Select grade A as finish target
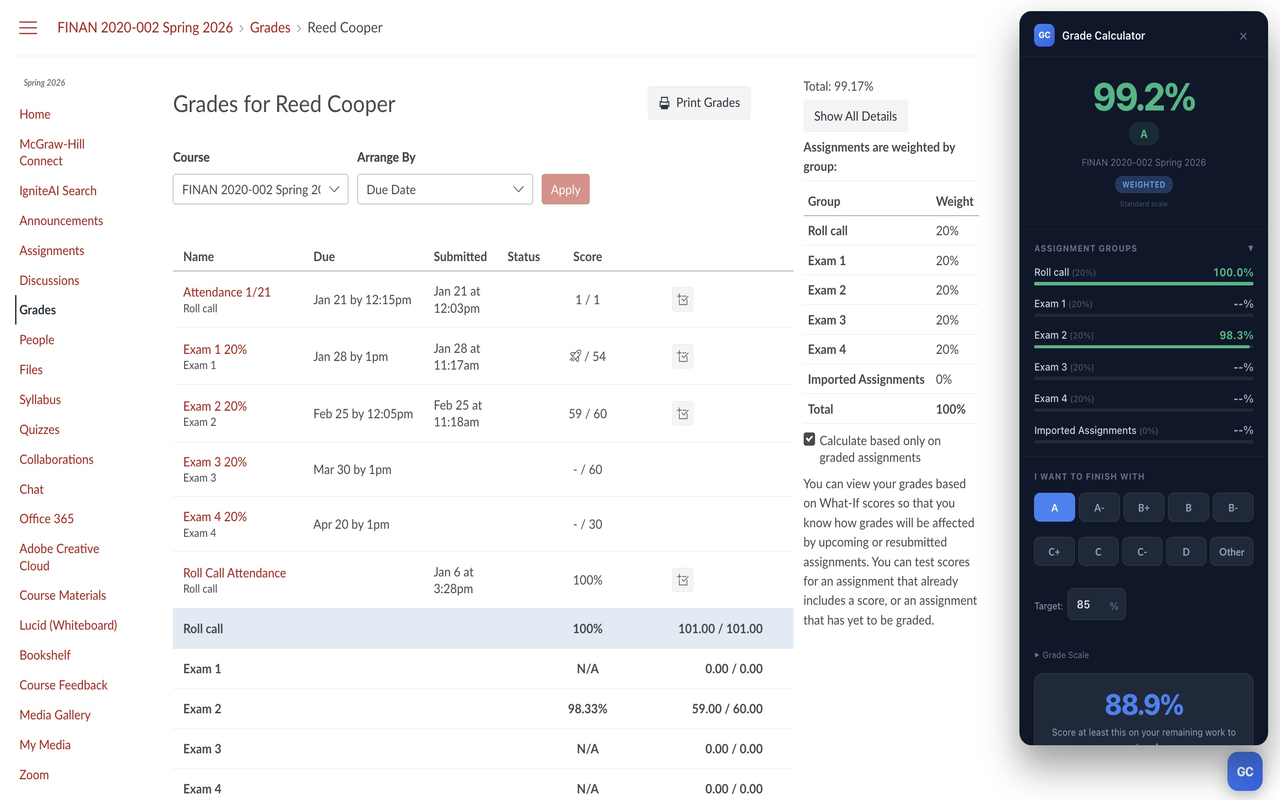Viewport: 1280px width, 800px height. 1054,508
